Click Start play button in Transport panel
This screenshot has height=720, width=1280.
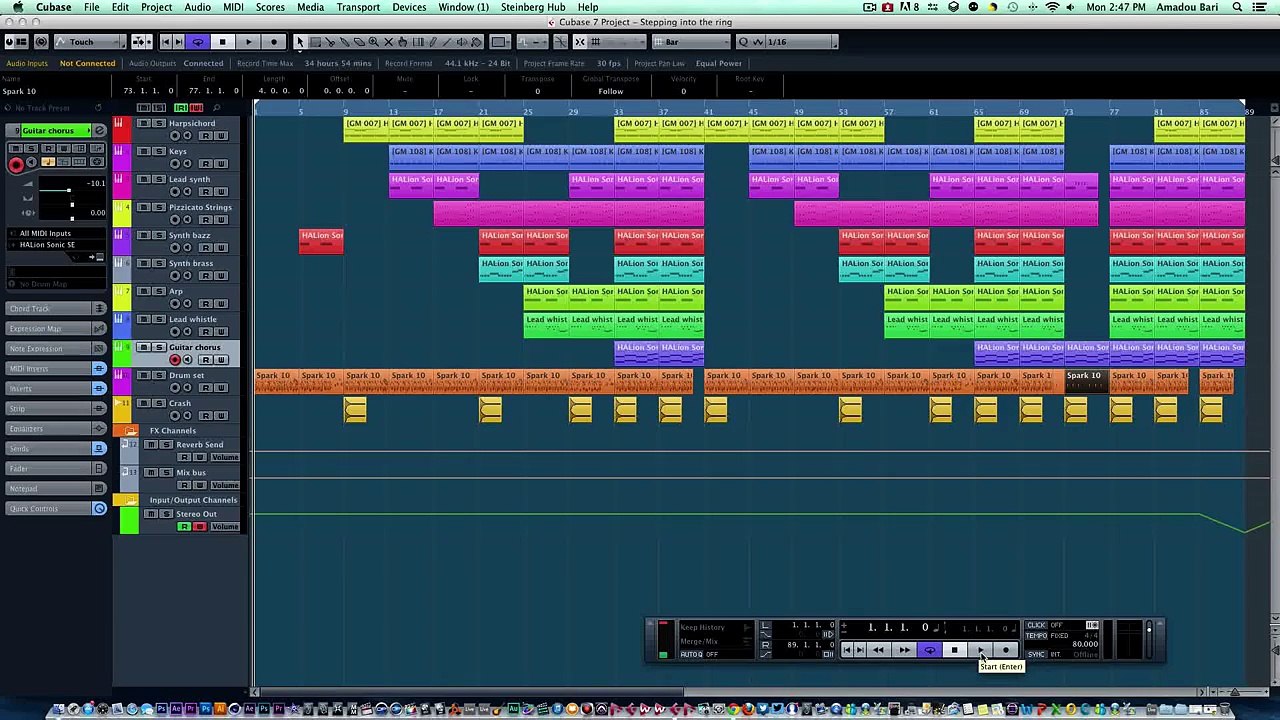pos(980,650)
